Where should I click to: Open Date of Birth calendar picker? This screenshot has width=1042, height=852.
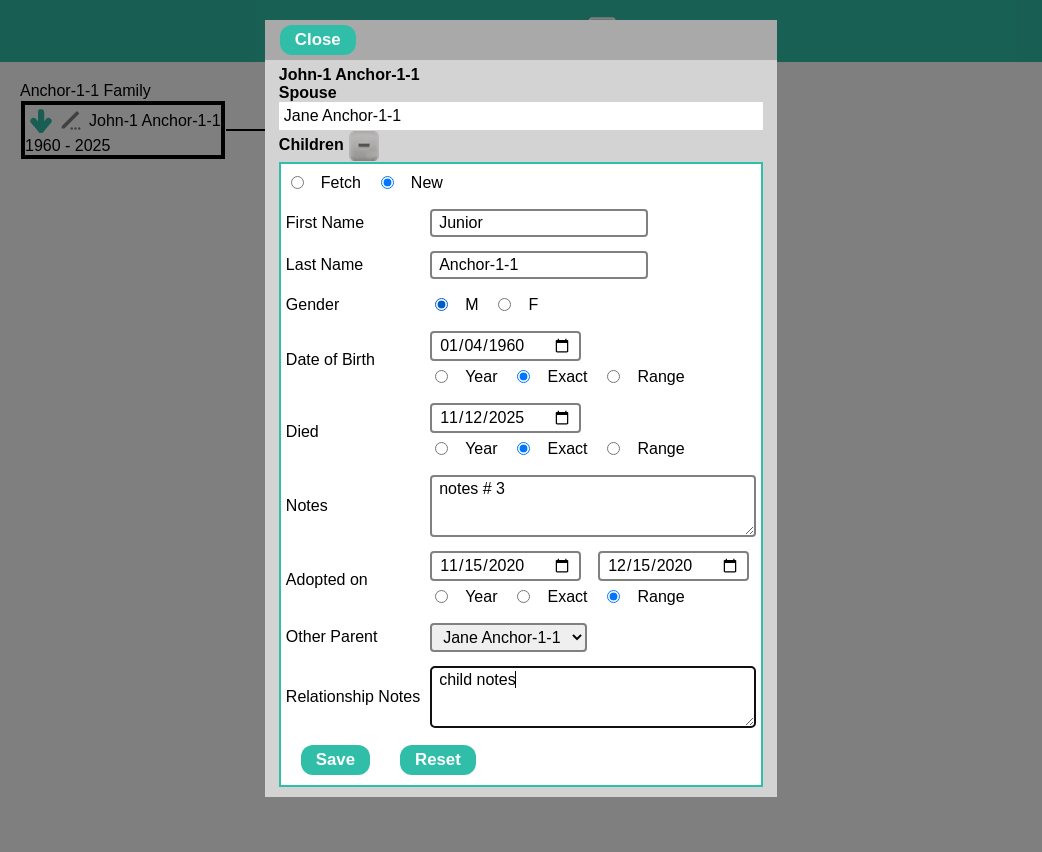pos(562,346)
